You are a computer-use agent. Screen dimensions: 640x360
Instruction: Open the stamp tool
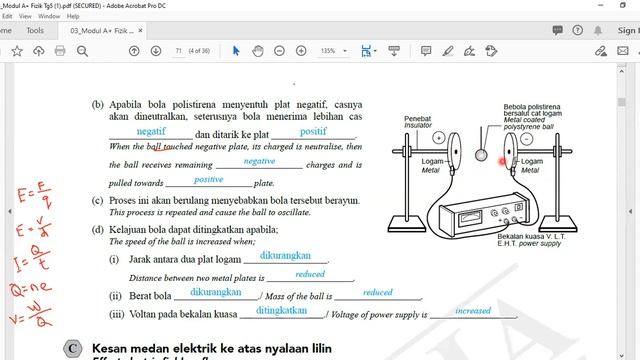point(491,51)
